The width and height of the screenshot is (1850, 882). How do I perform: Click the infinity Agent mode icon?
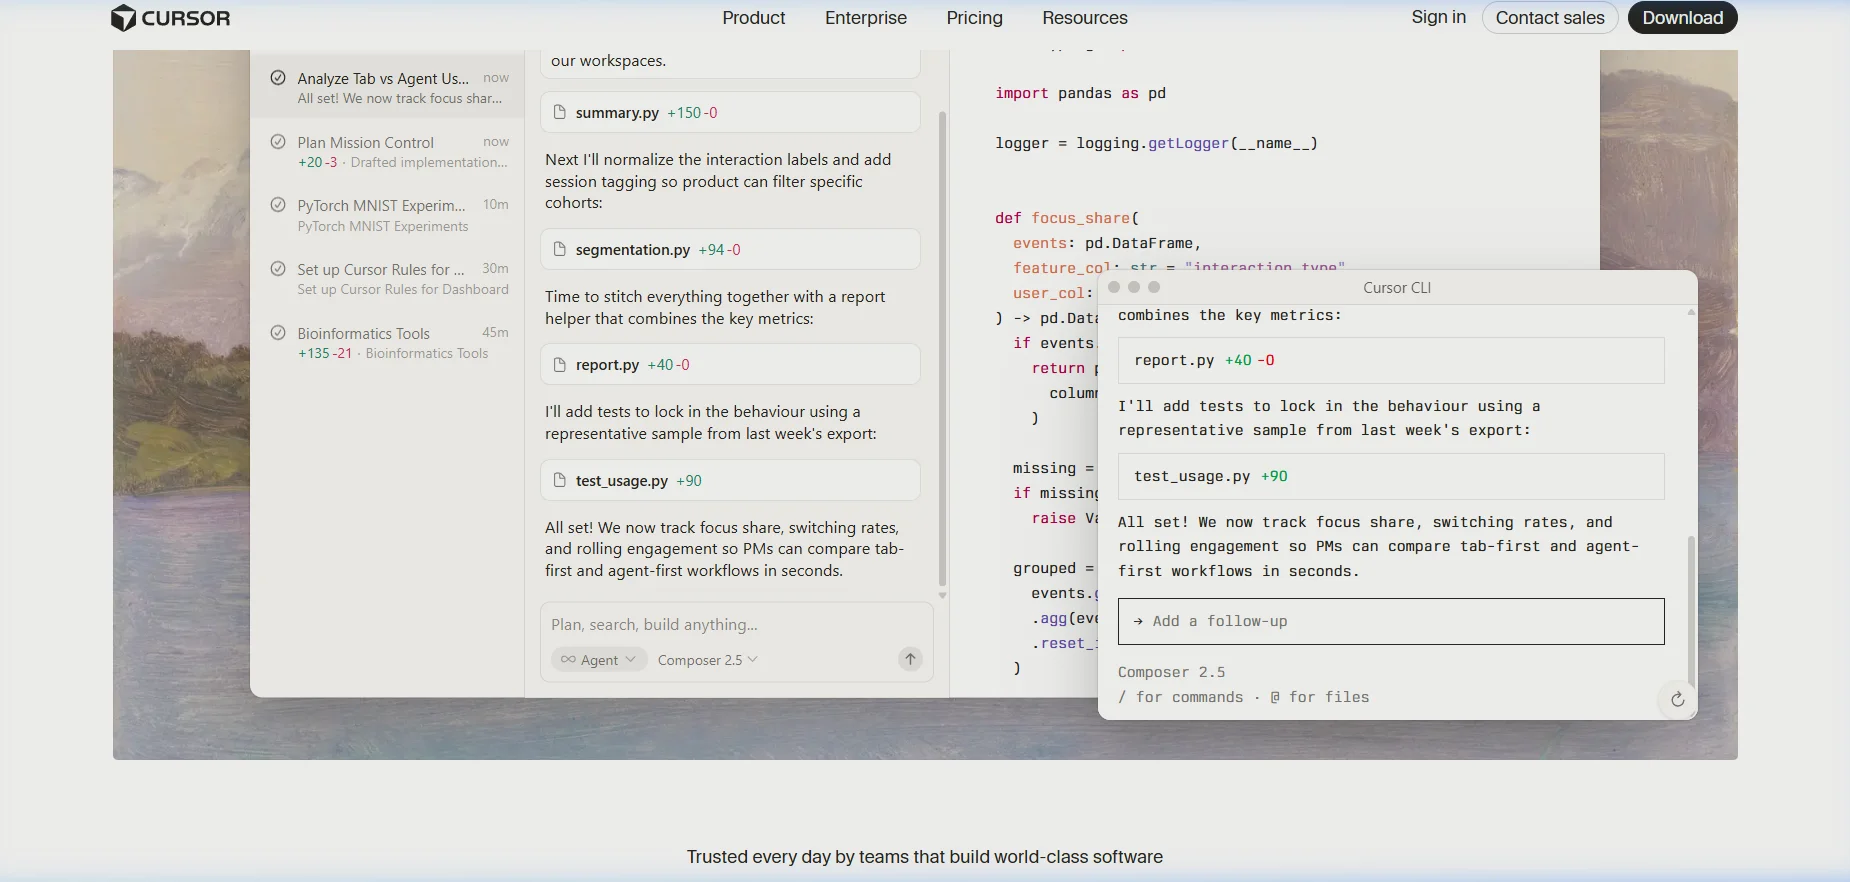click(x=568, y=660)
